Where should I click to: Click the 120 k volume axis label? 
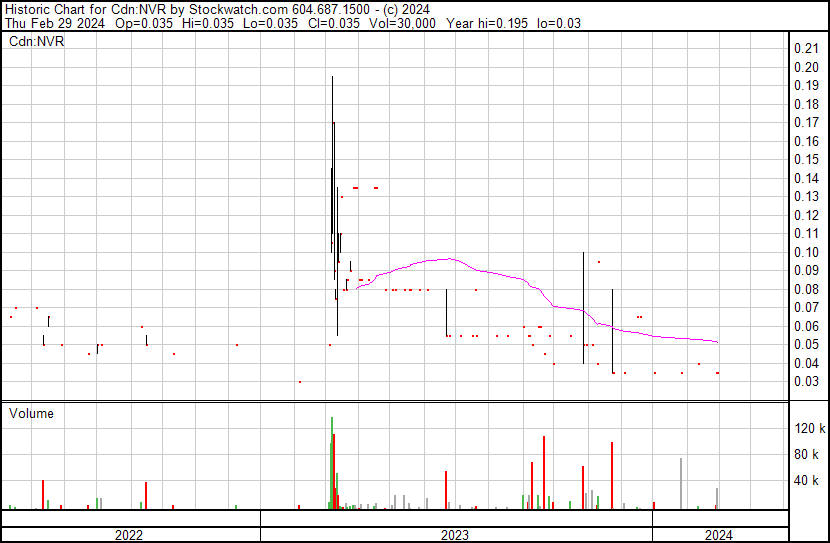[809, 428]
